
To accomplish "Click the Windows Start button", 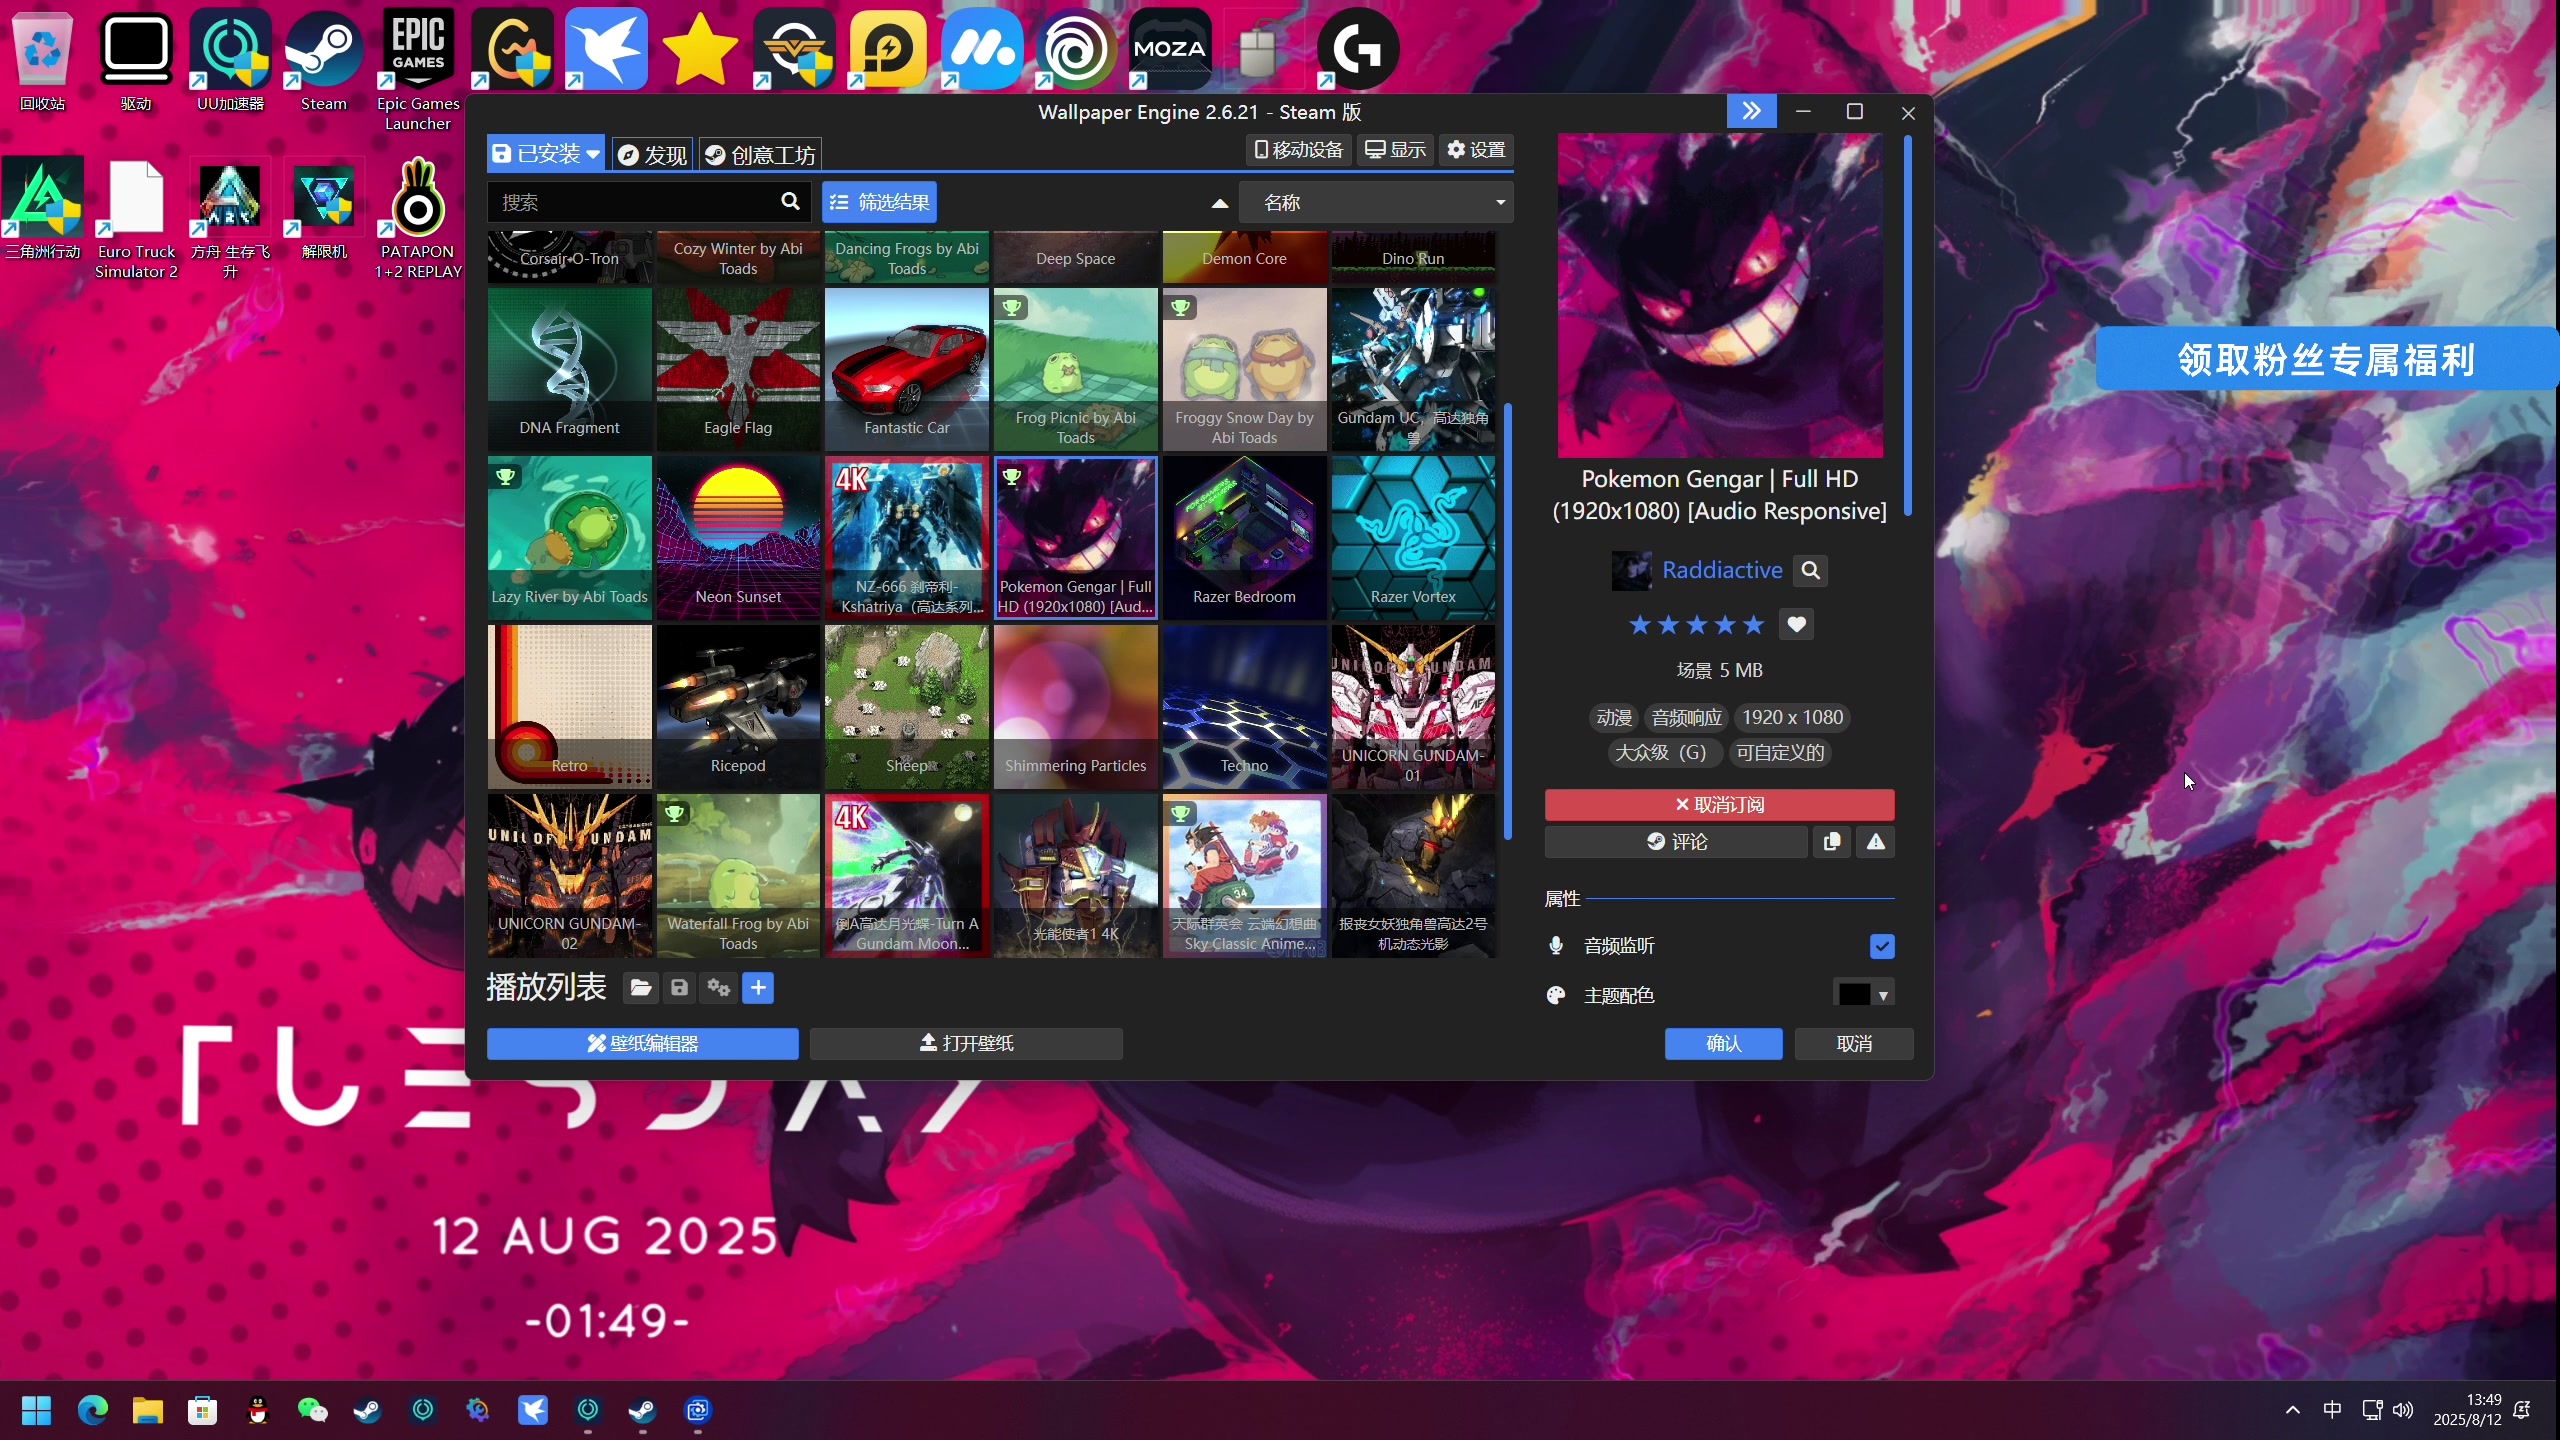I will 36,1410.
